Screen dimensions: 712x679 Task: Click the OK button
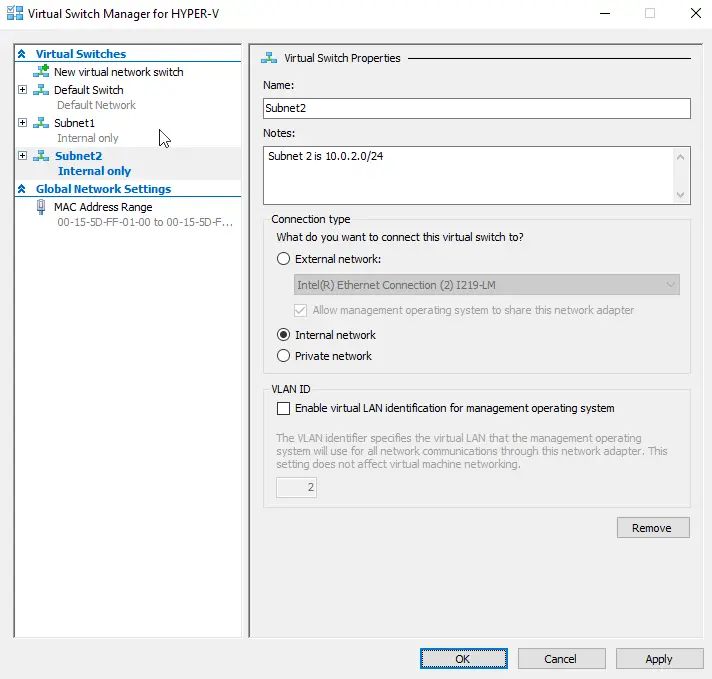click(x=464, y=659)
